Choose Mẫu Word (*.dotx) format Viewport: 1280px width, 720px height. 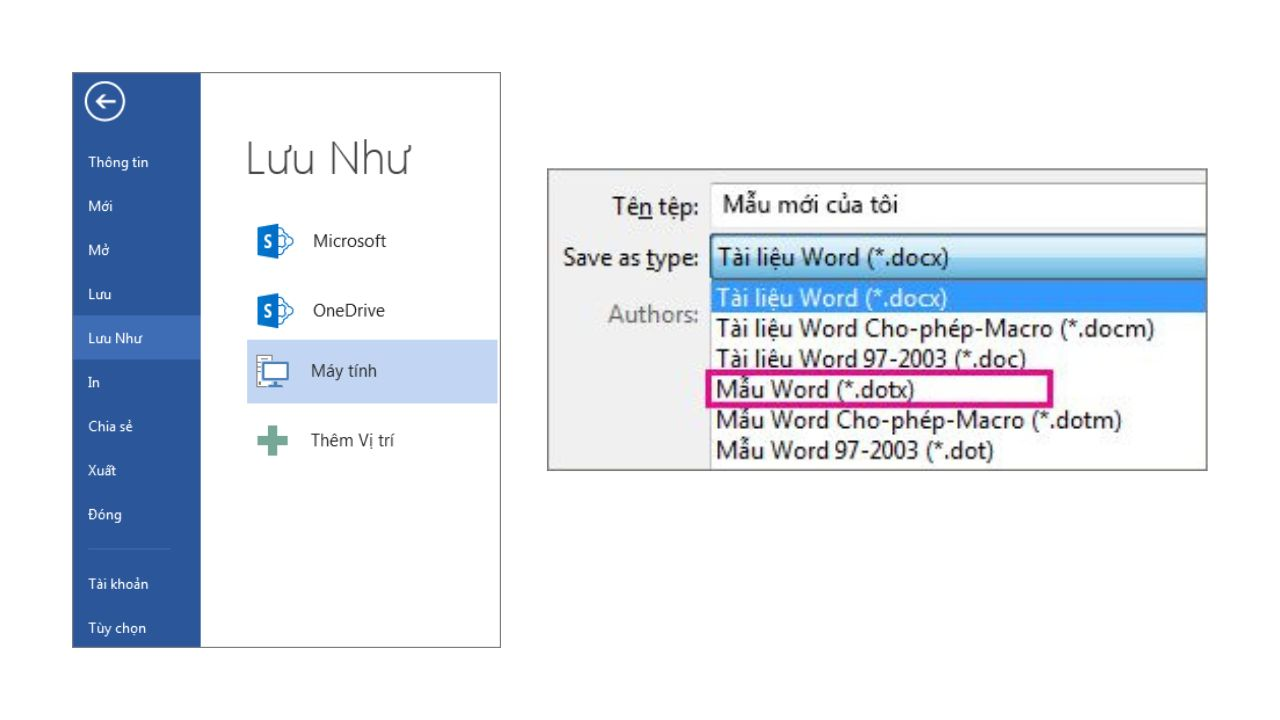(880, 389)
